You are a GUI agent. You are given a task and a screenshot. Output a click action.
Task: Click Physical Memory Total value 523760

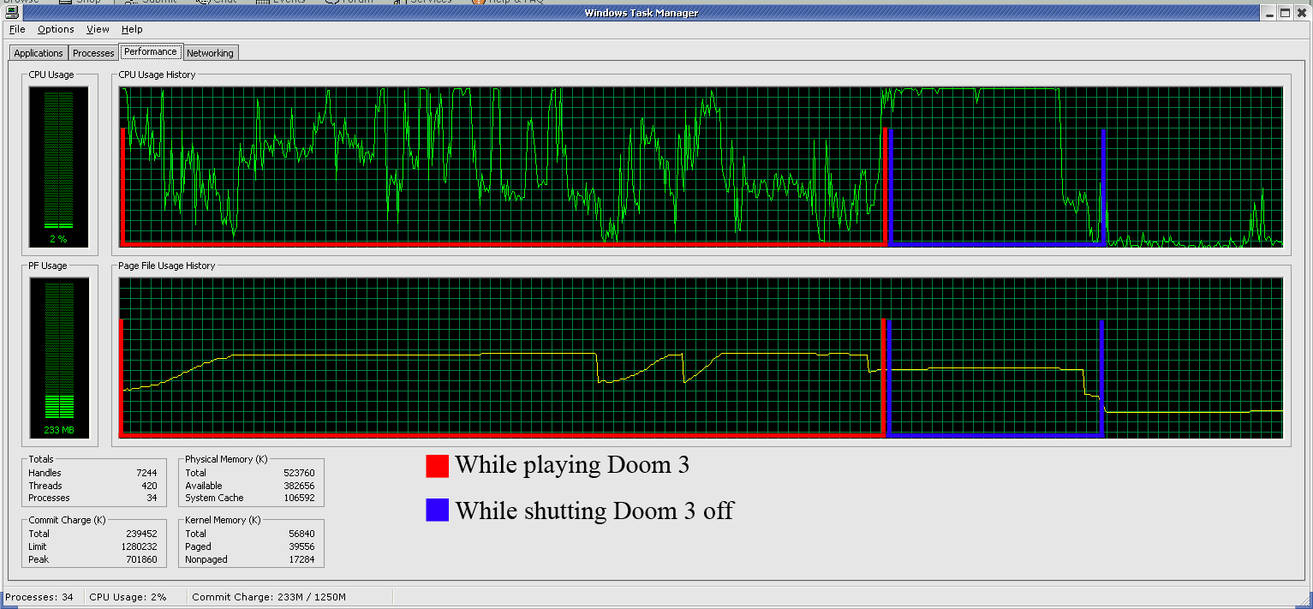(x=298, y=473)
